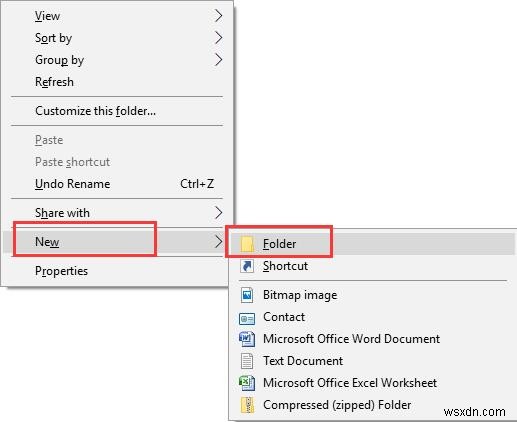The width and height of the screenshot is (517, 422).
Task: Expand the Sort by submenu arrow
Action: pyautogui.click(x=218, y=38)
